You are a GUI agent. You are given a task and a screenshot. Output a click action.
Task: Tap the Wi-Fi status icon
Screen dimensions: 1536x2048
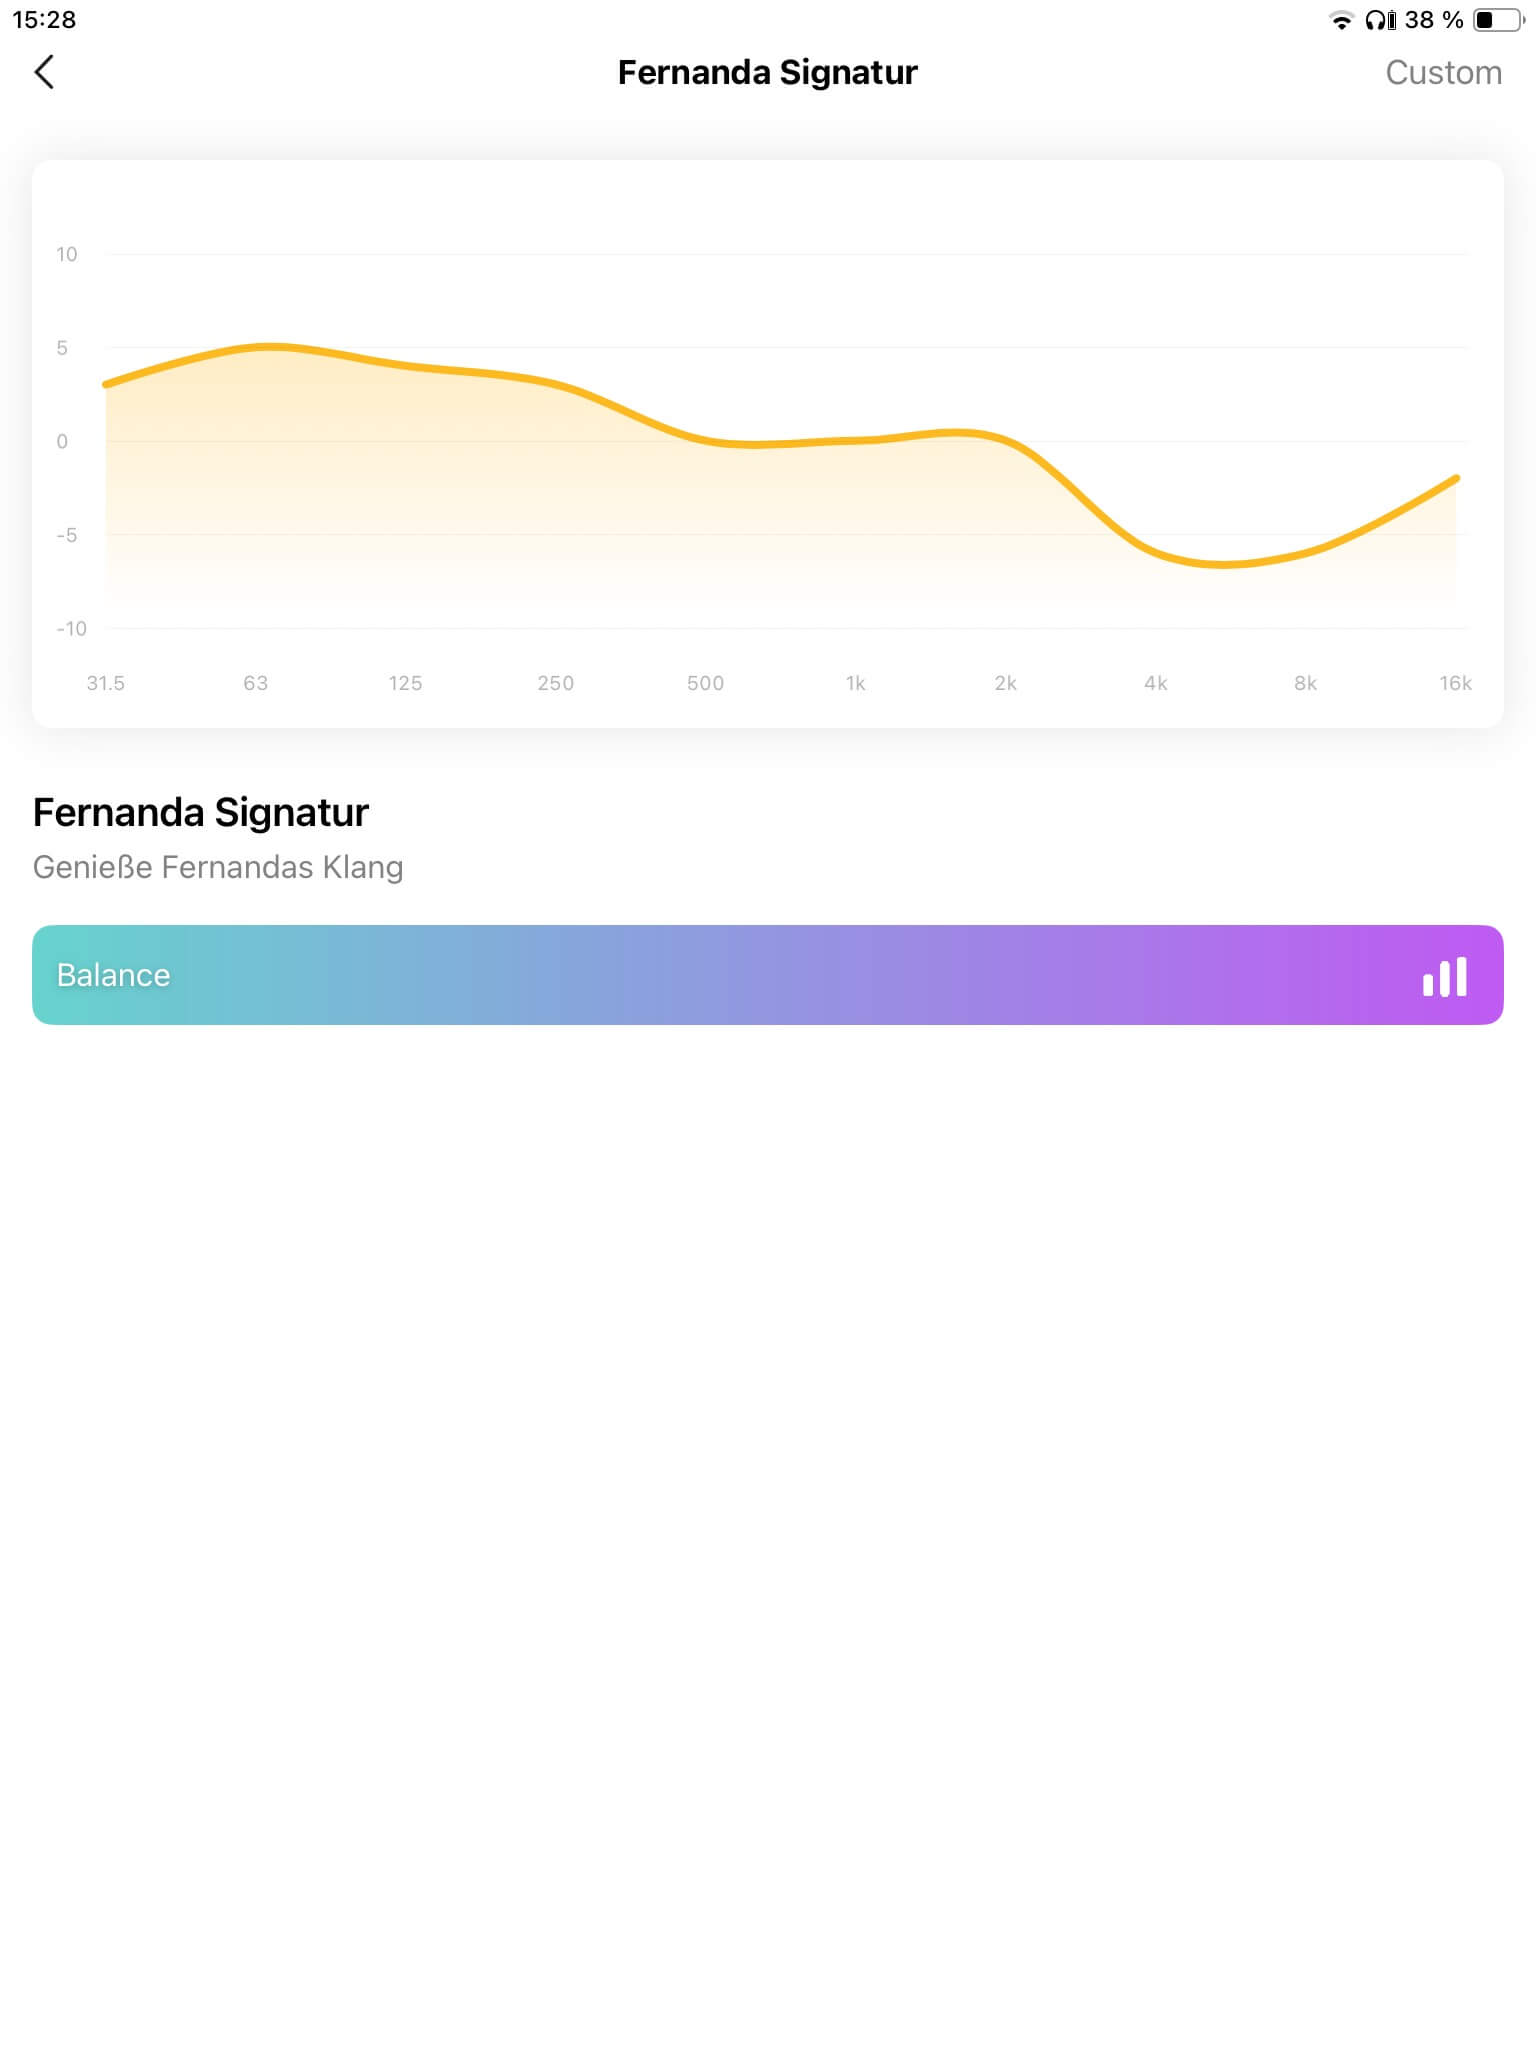tap(1340, 20)
